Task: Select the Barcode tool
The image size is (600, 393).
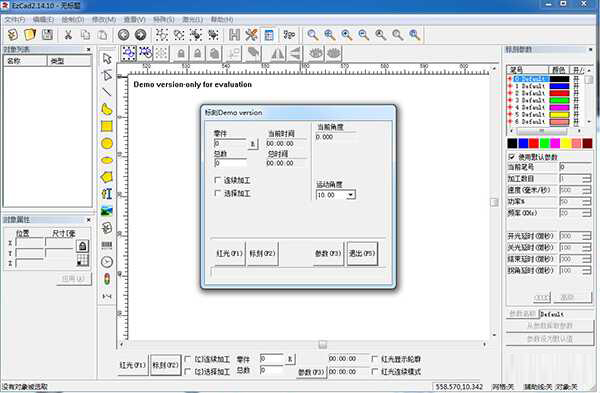Action: tap(107, 245)
